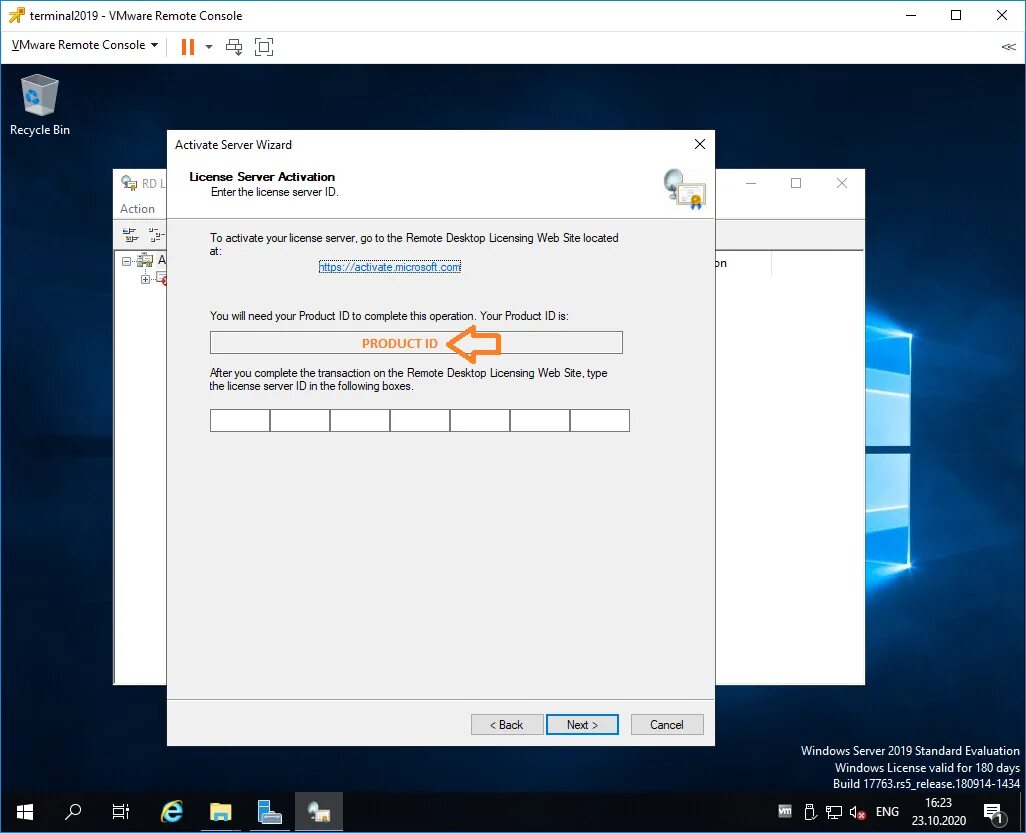Maximize the RD Licensing Manager window
The width and height of the screenshot is (1026, 833).
coord(796,183)
